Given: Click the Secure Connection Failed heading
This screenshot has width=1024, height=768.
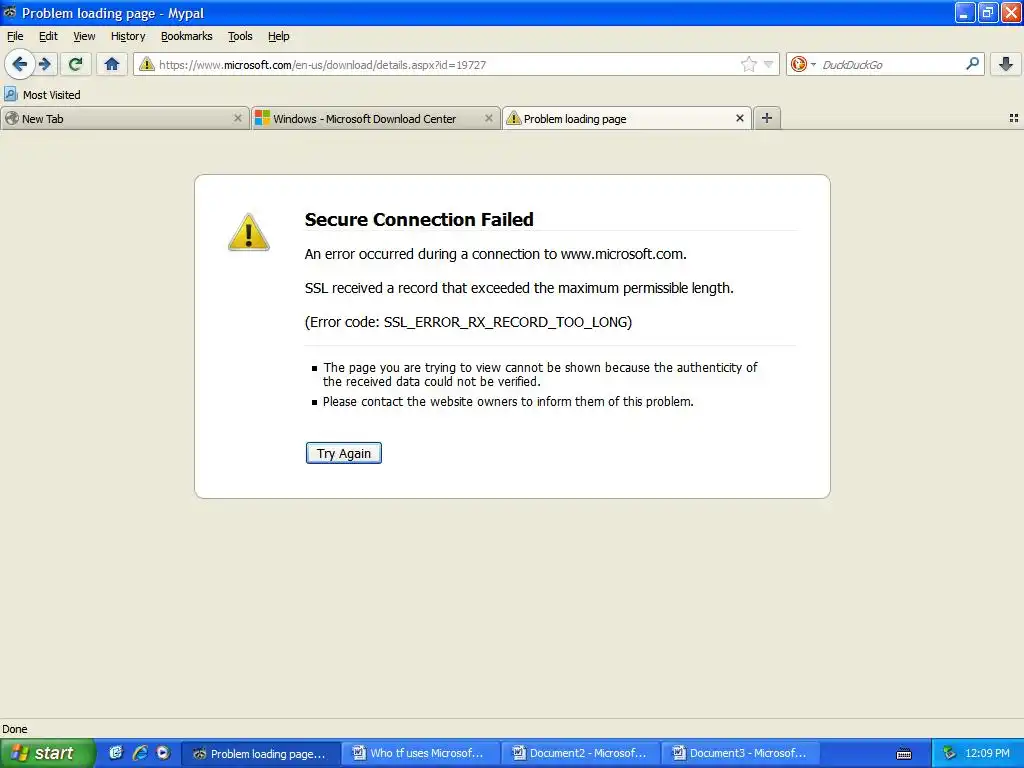Looking at the screenshot, I should pos(419,219).
